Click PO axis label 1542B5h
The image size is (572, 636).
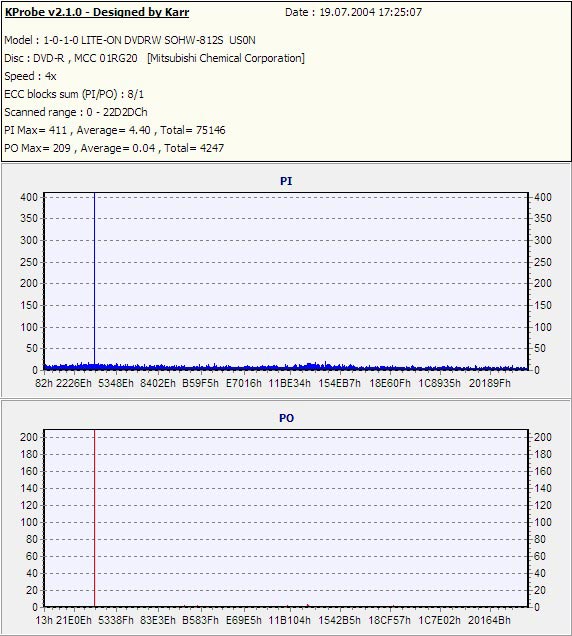(x=340, y=620)
